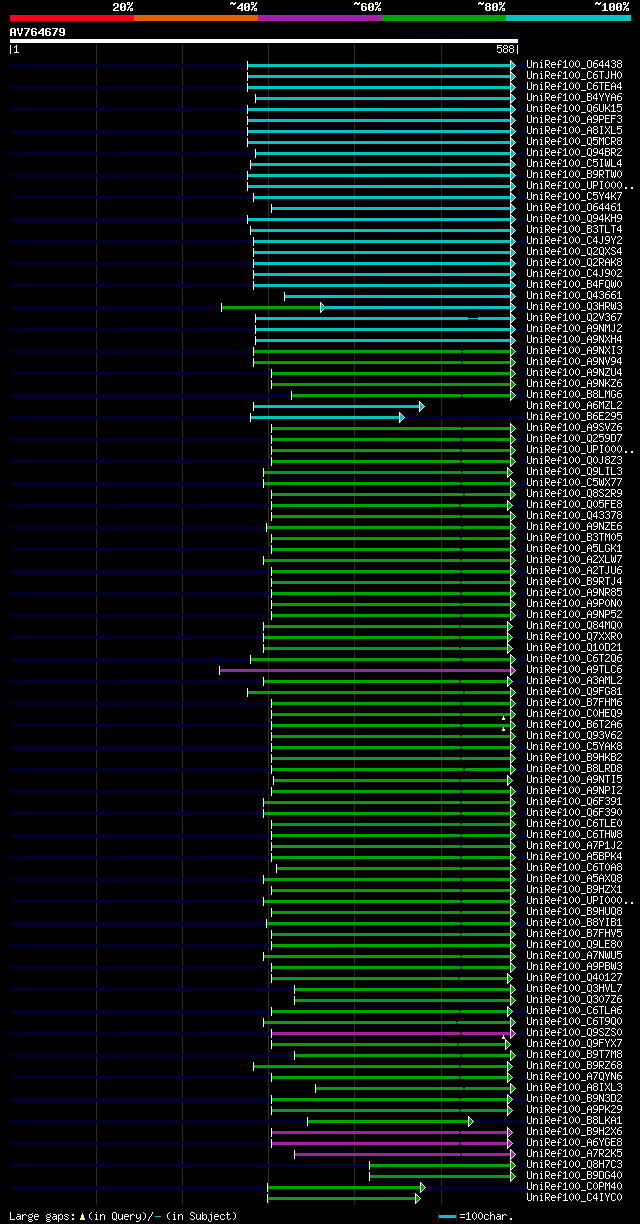
Task: Select the UniRef100_Q84MQ0 label
Action: [x=575, y=625]
